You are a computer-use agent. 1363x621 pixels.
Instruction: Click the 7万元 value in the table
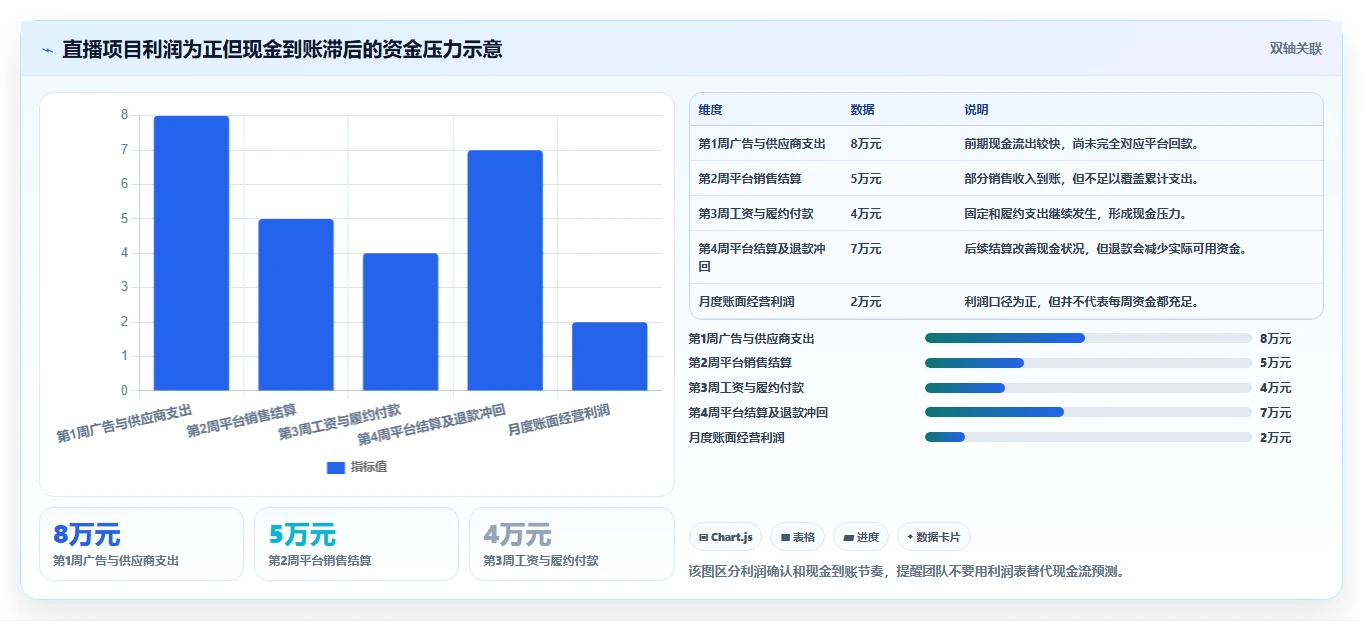(866, 249)
